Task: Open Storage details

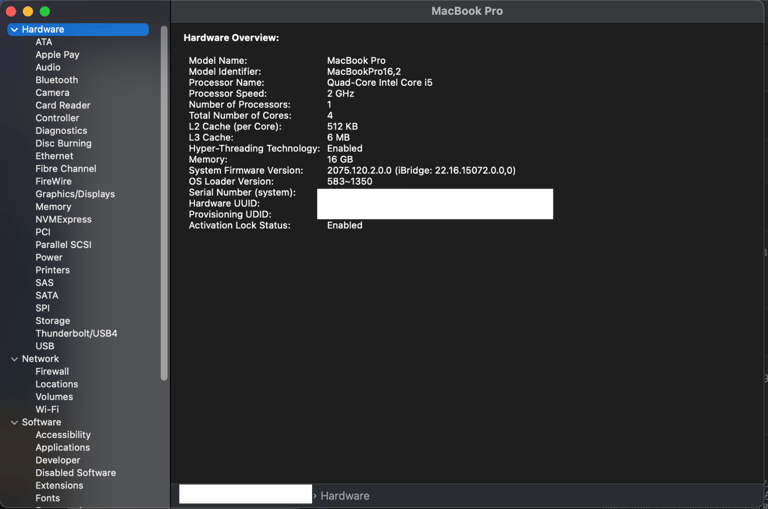Action: [53, 321]
